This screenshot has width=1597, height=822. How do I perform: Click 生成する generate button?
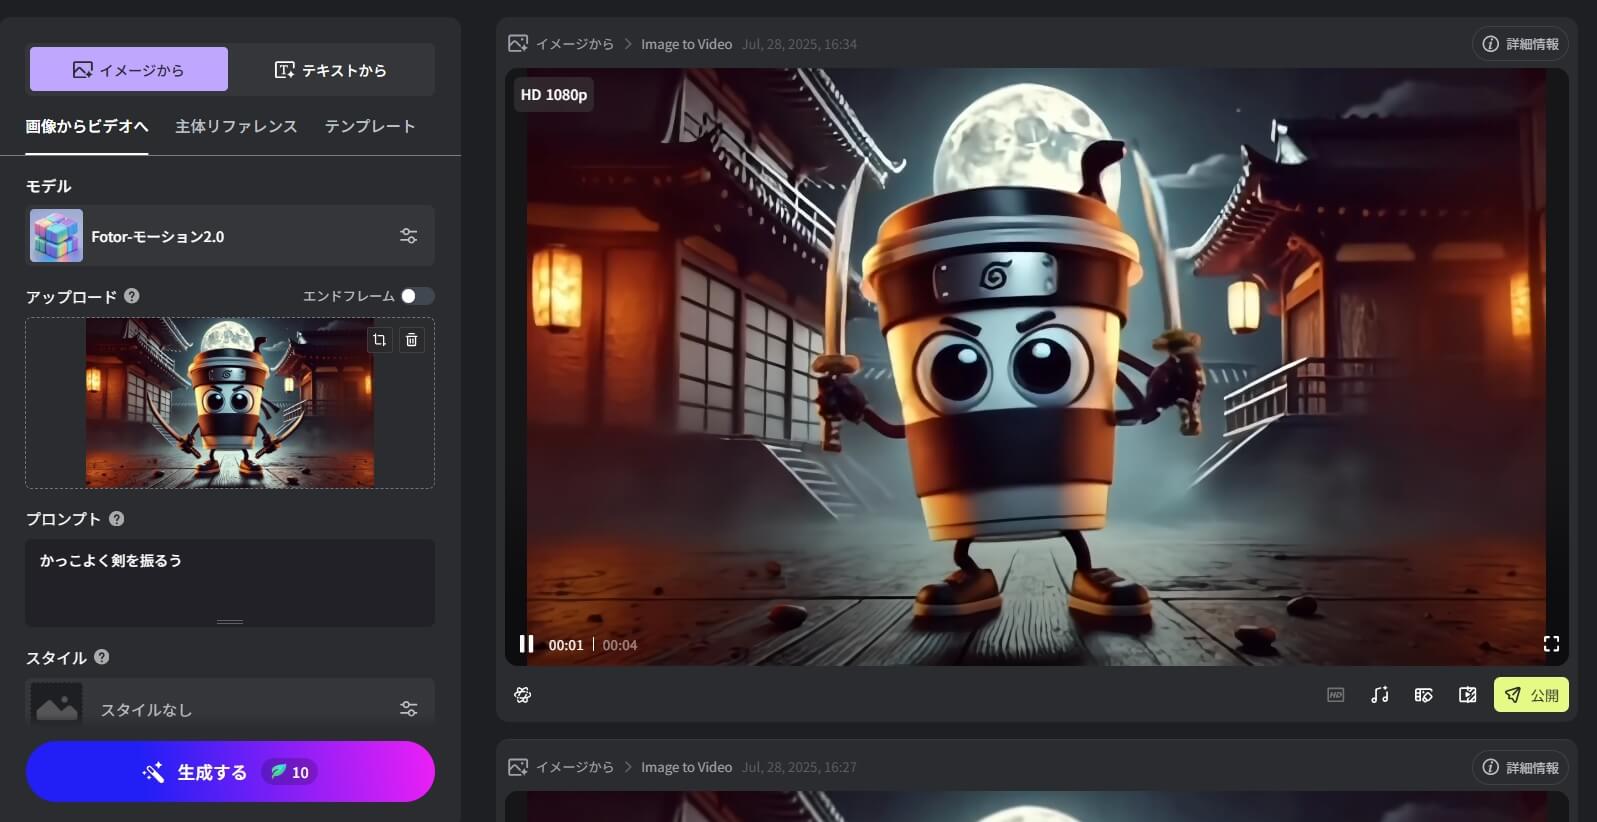pyautogui.click(x=230, y=771)
